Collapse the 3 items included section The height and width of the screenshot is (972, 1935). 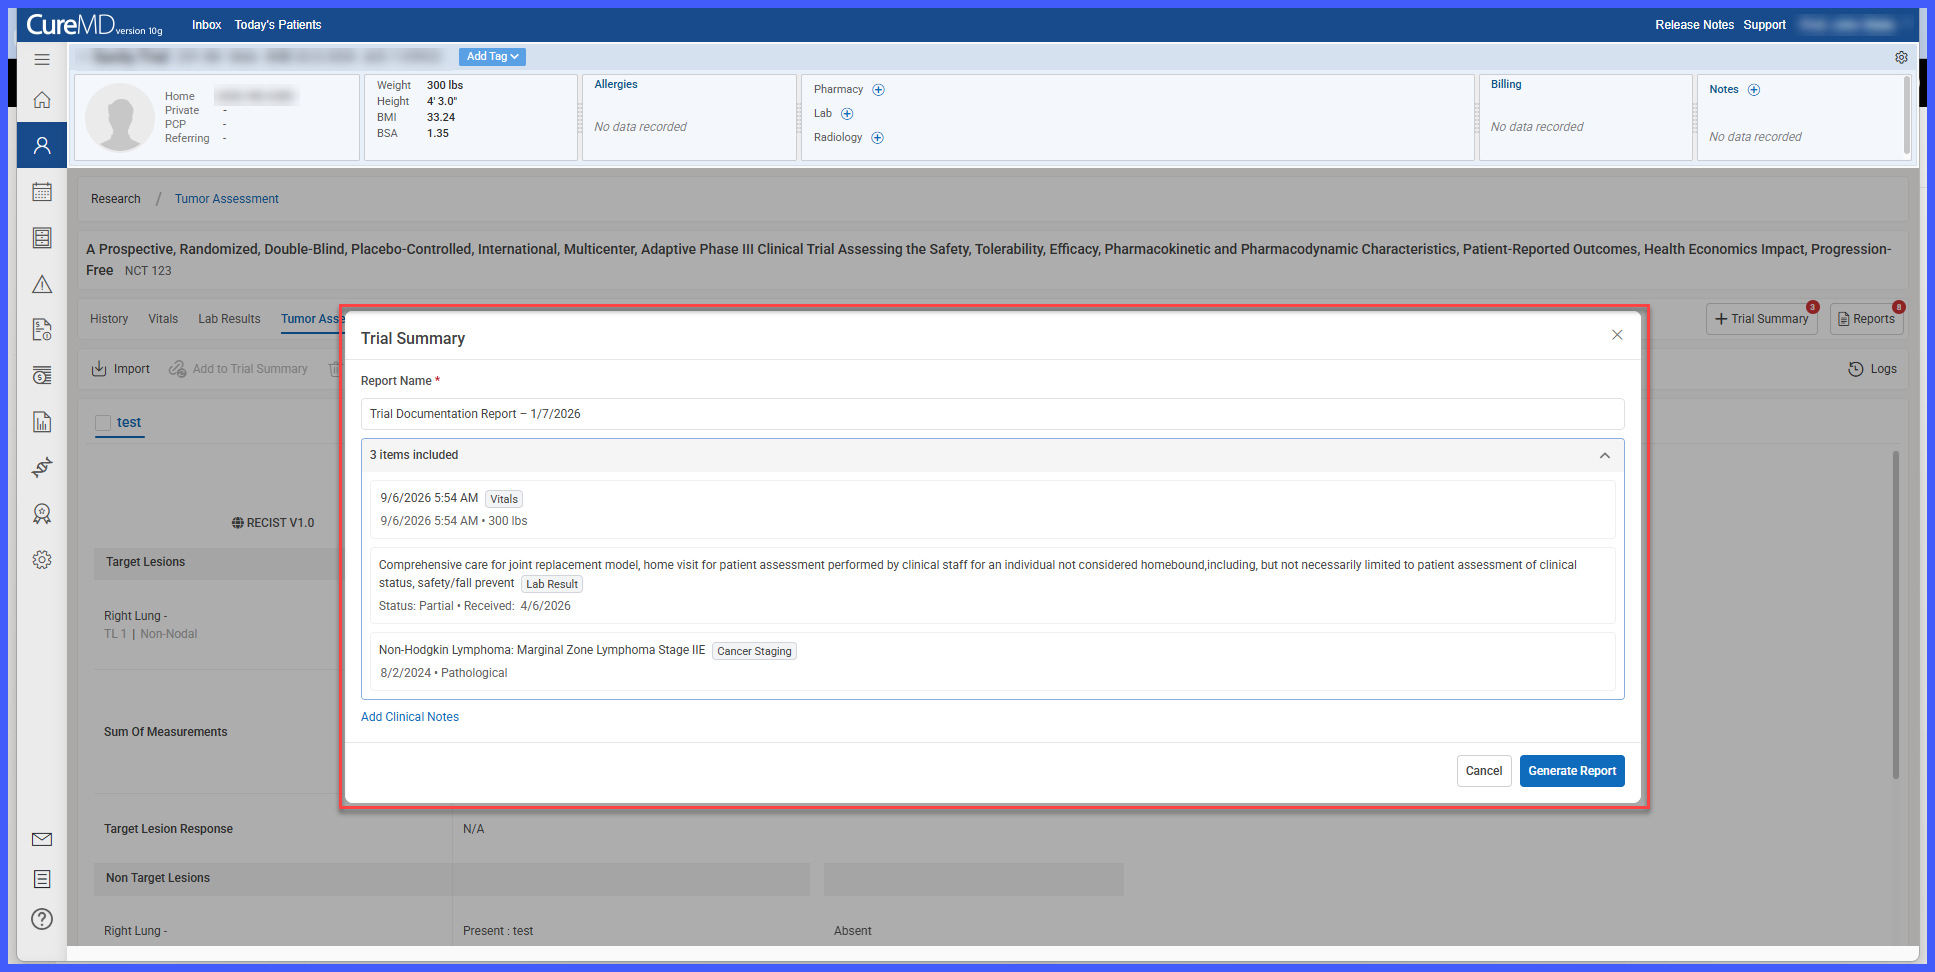[1604, 456]
